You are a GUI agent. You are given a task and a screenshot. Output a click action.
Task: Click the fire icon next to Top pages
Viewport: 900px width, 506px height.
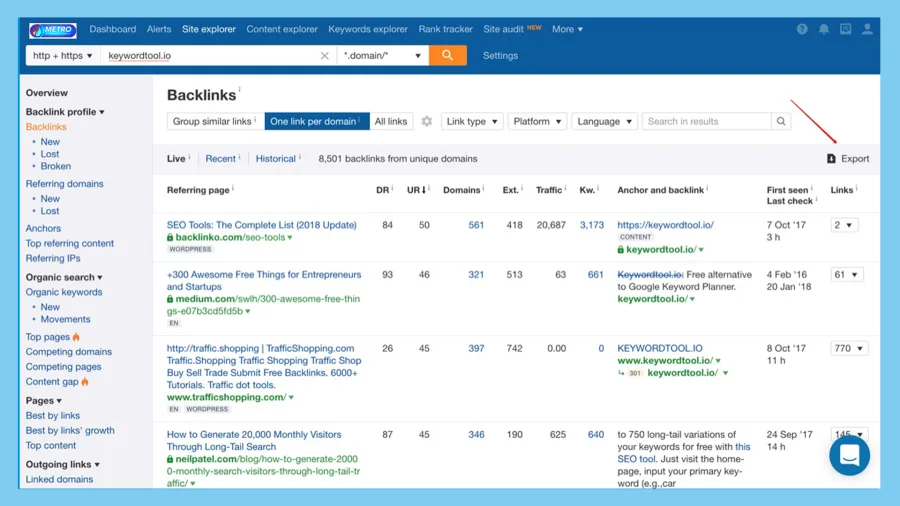pos(76,337)
